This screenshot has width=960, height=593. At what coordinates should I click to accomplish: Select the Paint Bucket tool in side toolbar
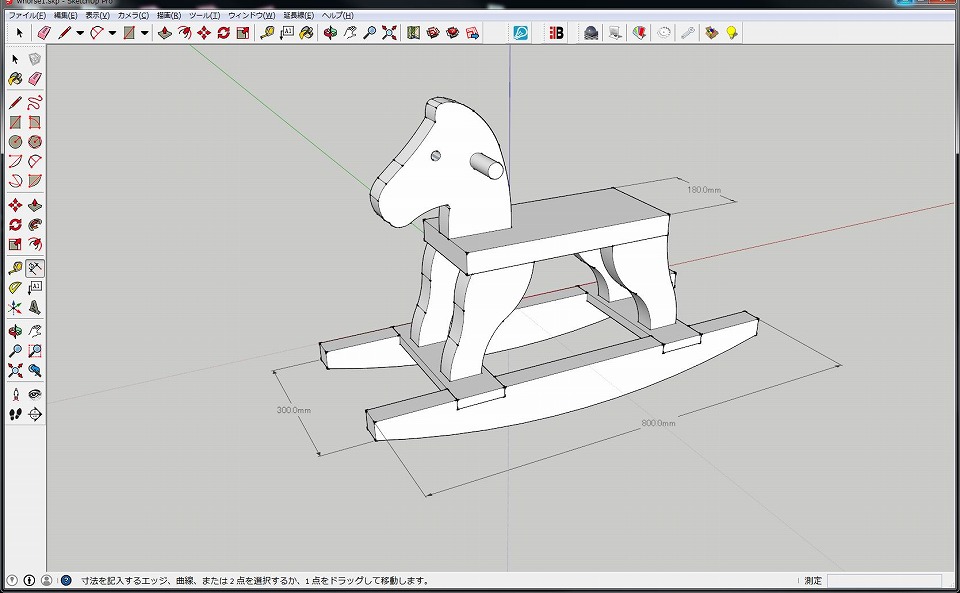tap(16, 78)
